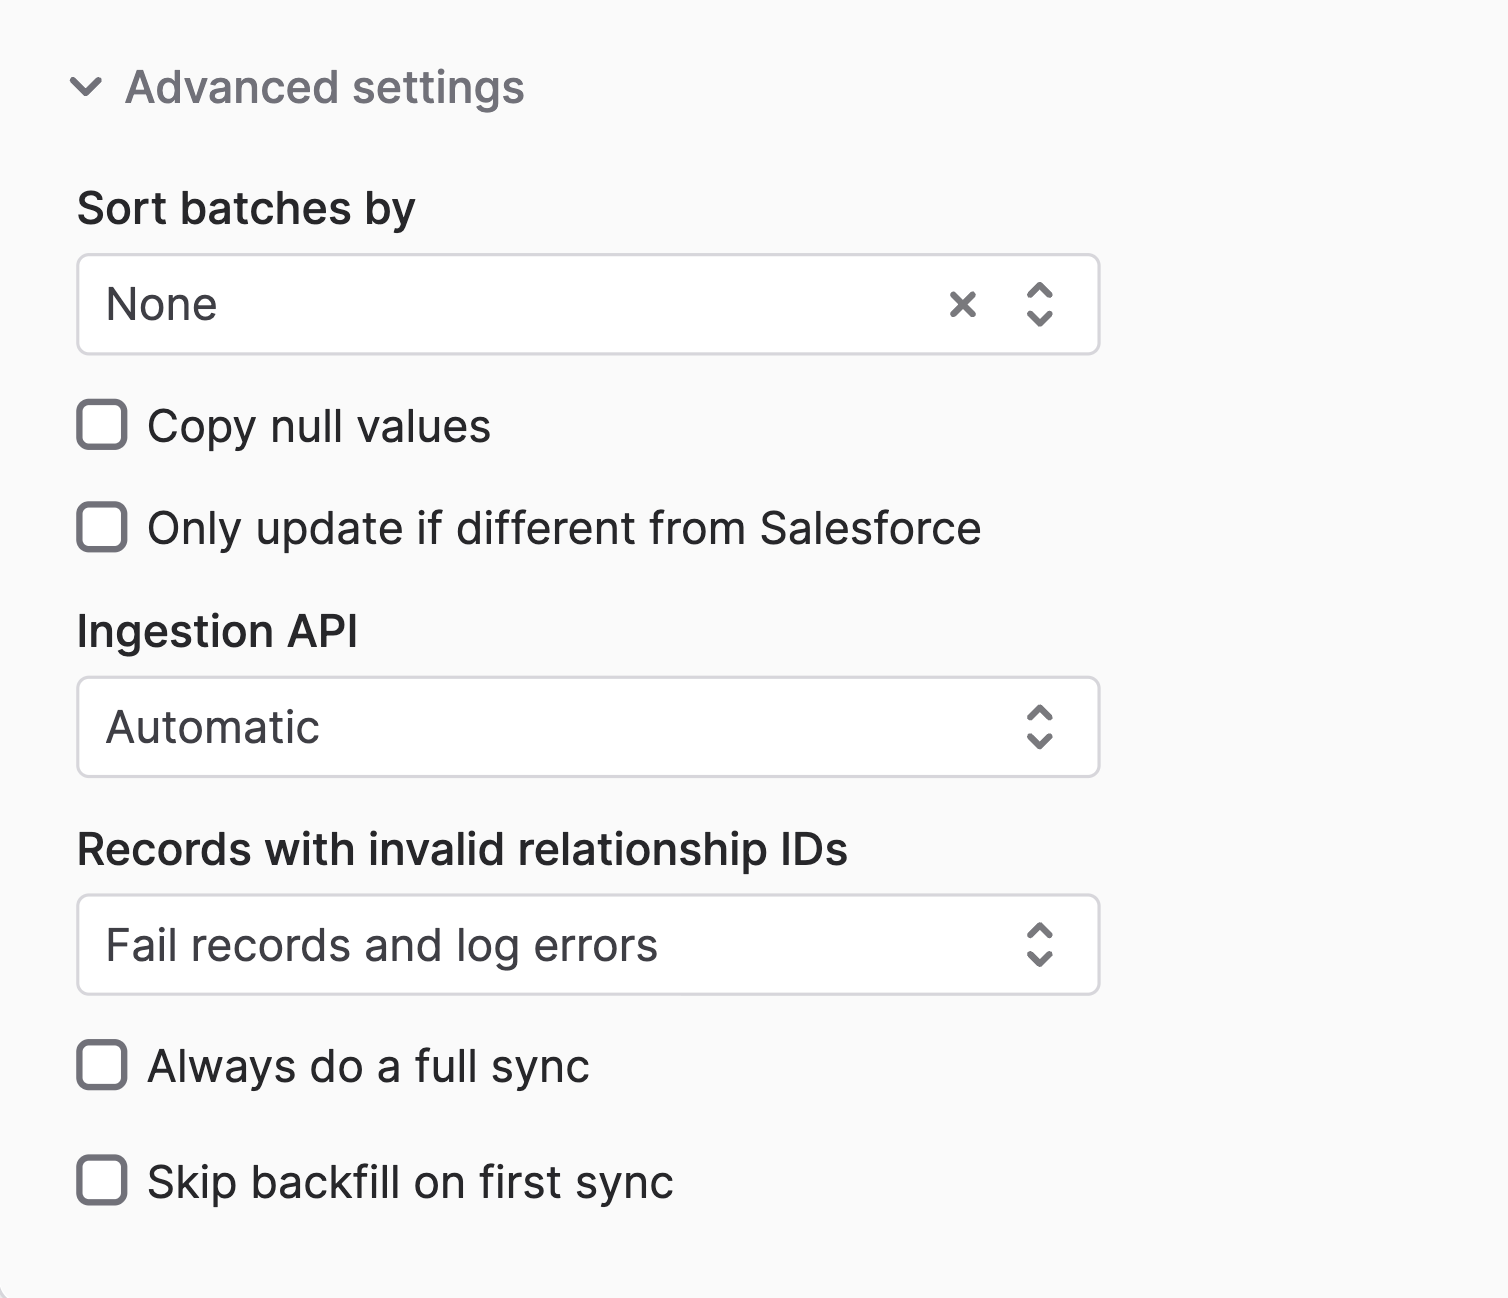Click the Sort batches by field label

tap(246, 208)
